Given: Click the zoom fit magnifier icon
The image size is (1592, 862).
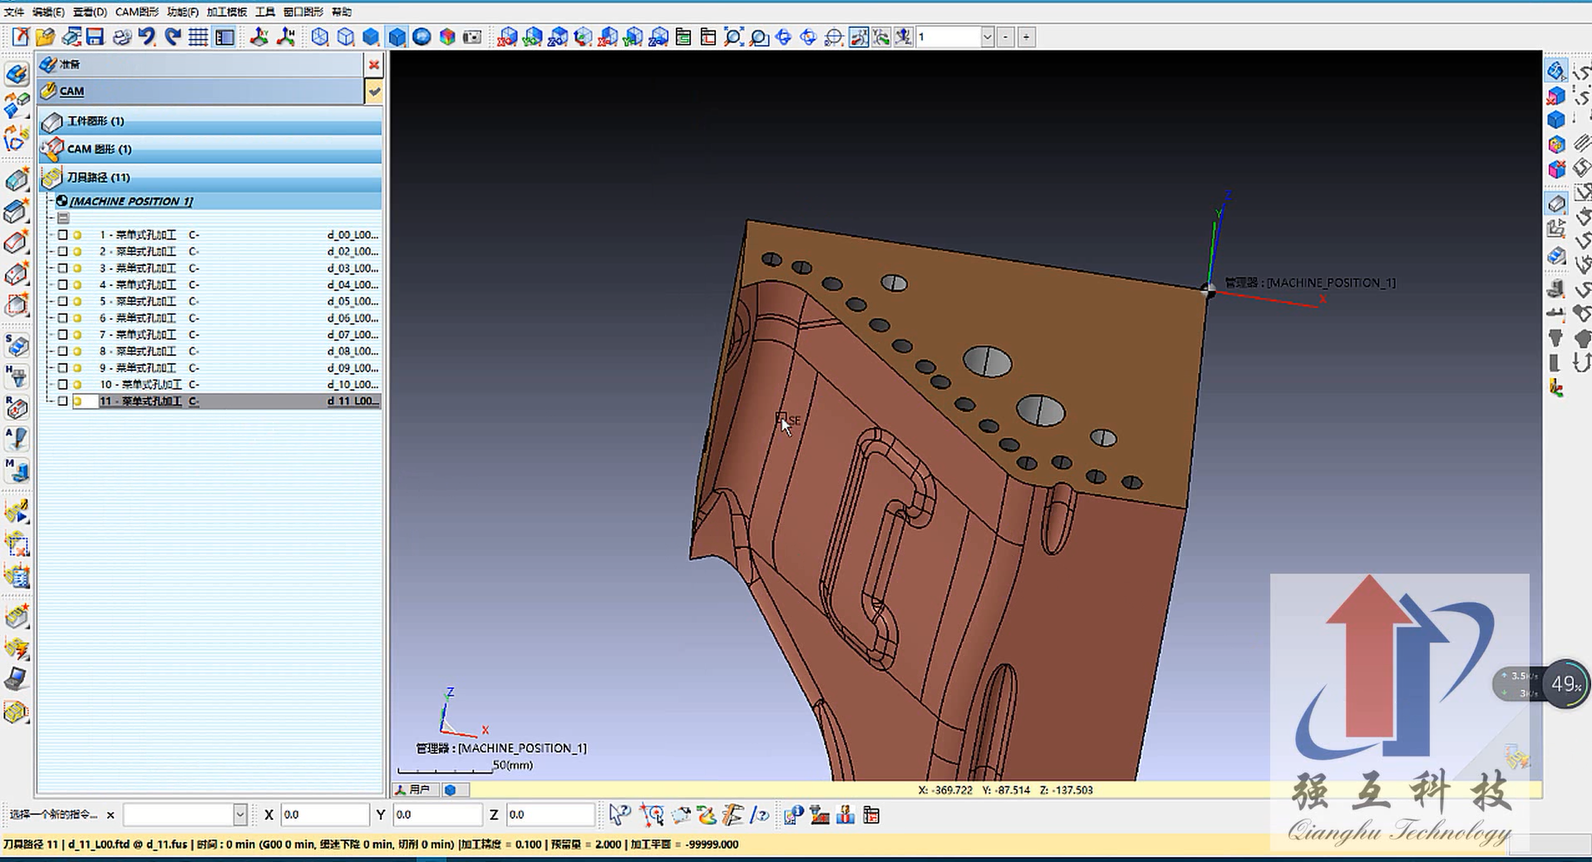Looking at the screenshot, I should point(733,37).
